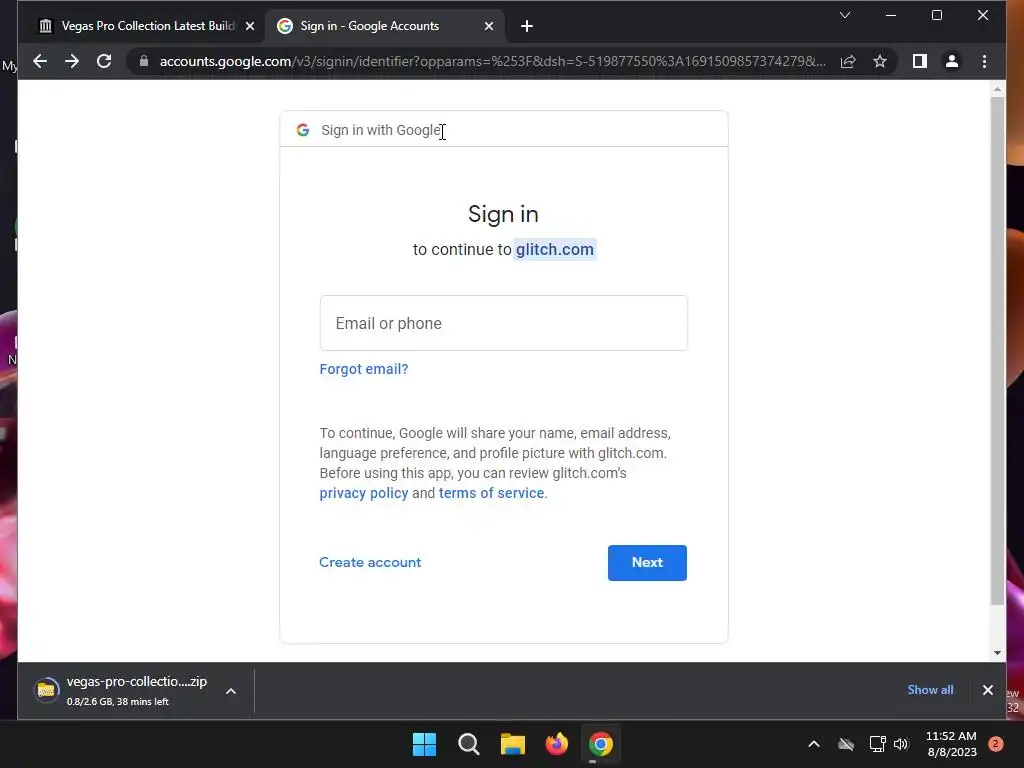Go back with the browser back arrow
The height and width of the screenshot is (768, 1024).
40,61
